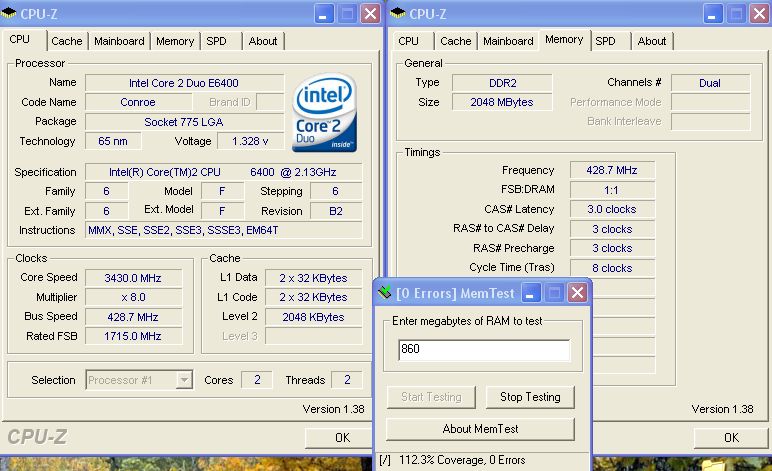Open the Processor #1 selection dropdown
The height and width of the screenshot is (471, 772).
[184, 380]
